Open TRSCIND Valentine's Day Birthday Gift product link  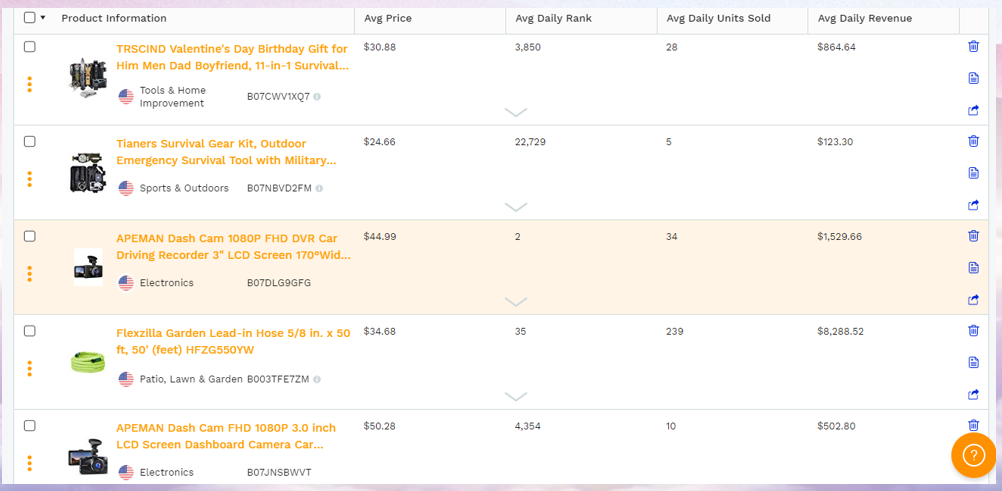click(233, 57)
